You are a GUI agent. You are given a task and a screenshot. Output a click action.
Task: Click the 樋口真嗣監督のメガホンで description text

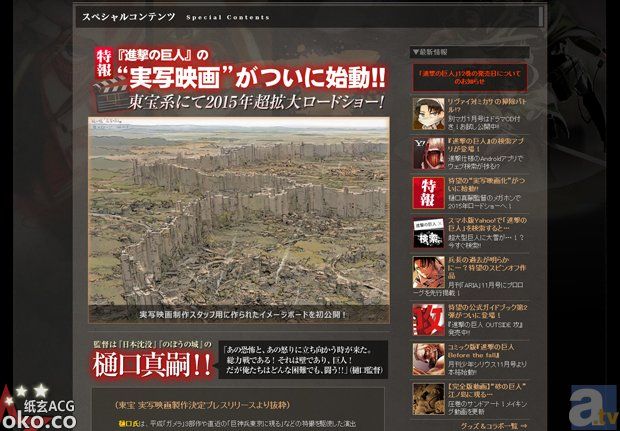(484, 202)
